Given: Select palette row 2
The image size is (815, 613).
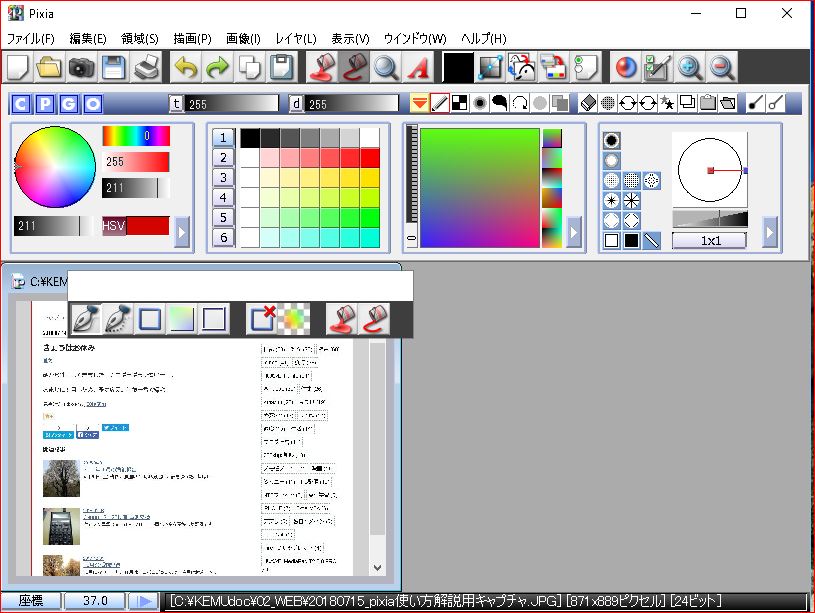Looking at the screenshot, I should [224, 158].
